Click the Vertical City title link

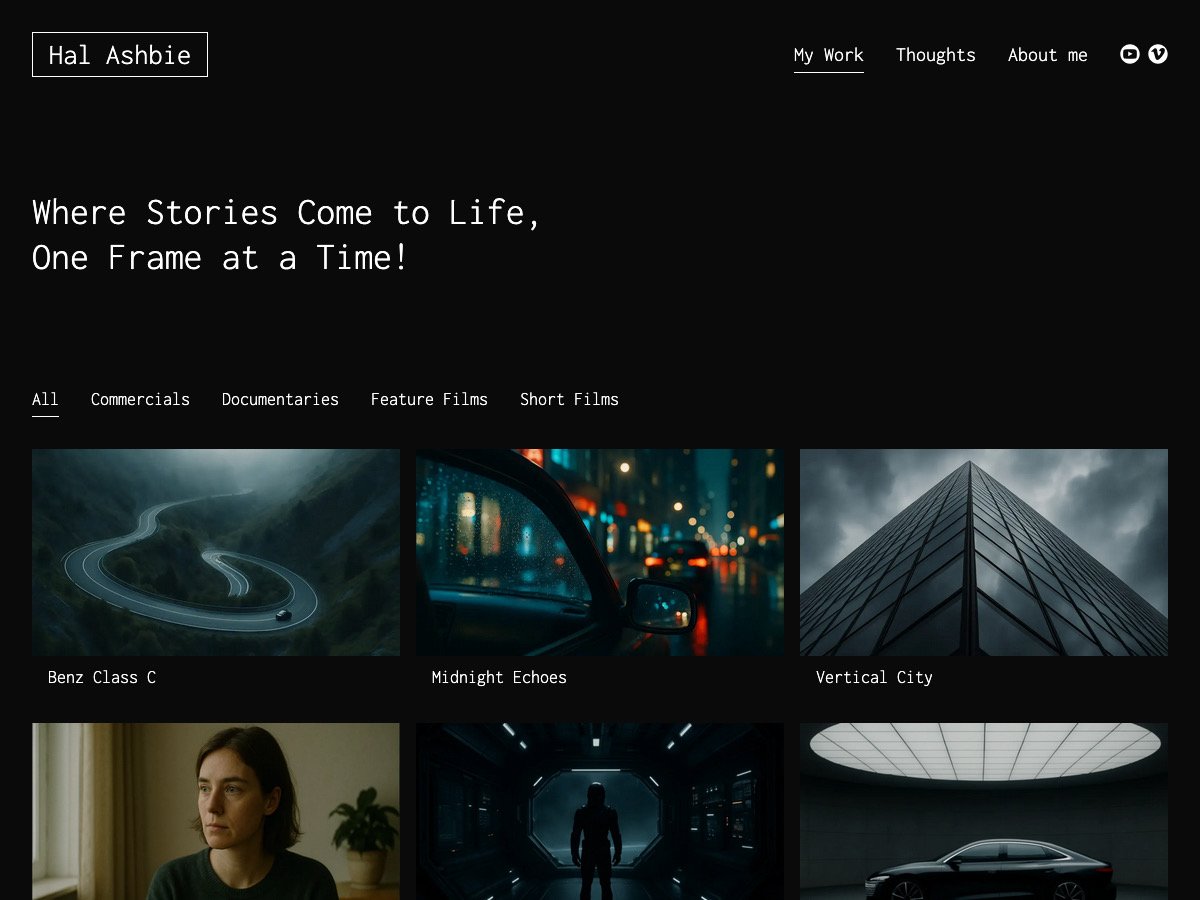pyautogui.click(x=874, y=677)
